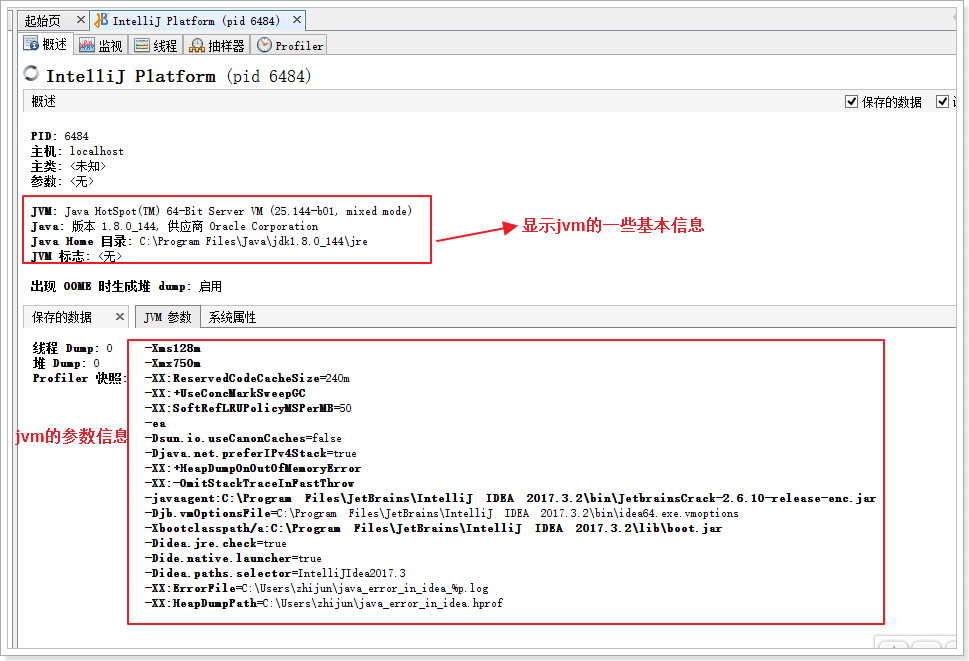This screenshot has height=661, width=969.
Task: Click the loading spinner beside IntelliJ Platform title
Action: click(31, 75)
